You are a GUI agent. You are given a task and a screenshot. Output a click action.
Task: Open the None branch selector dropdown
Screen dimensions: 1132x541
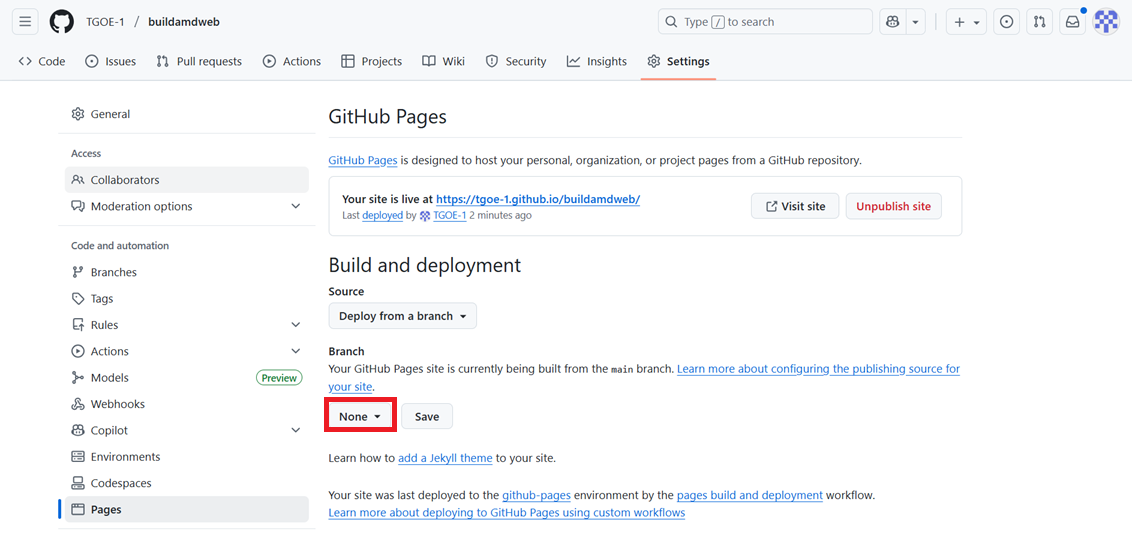tap(360, 417)
